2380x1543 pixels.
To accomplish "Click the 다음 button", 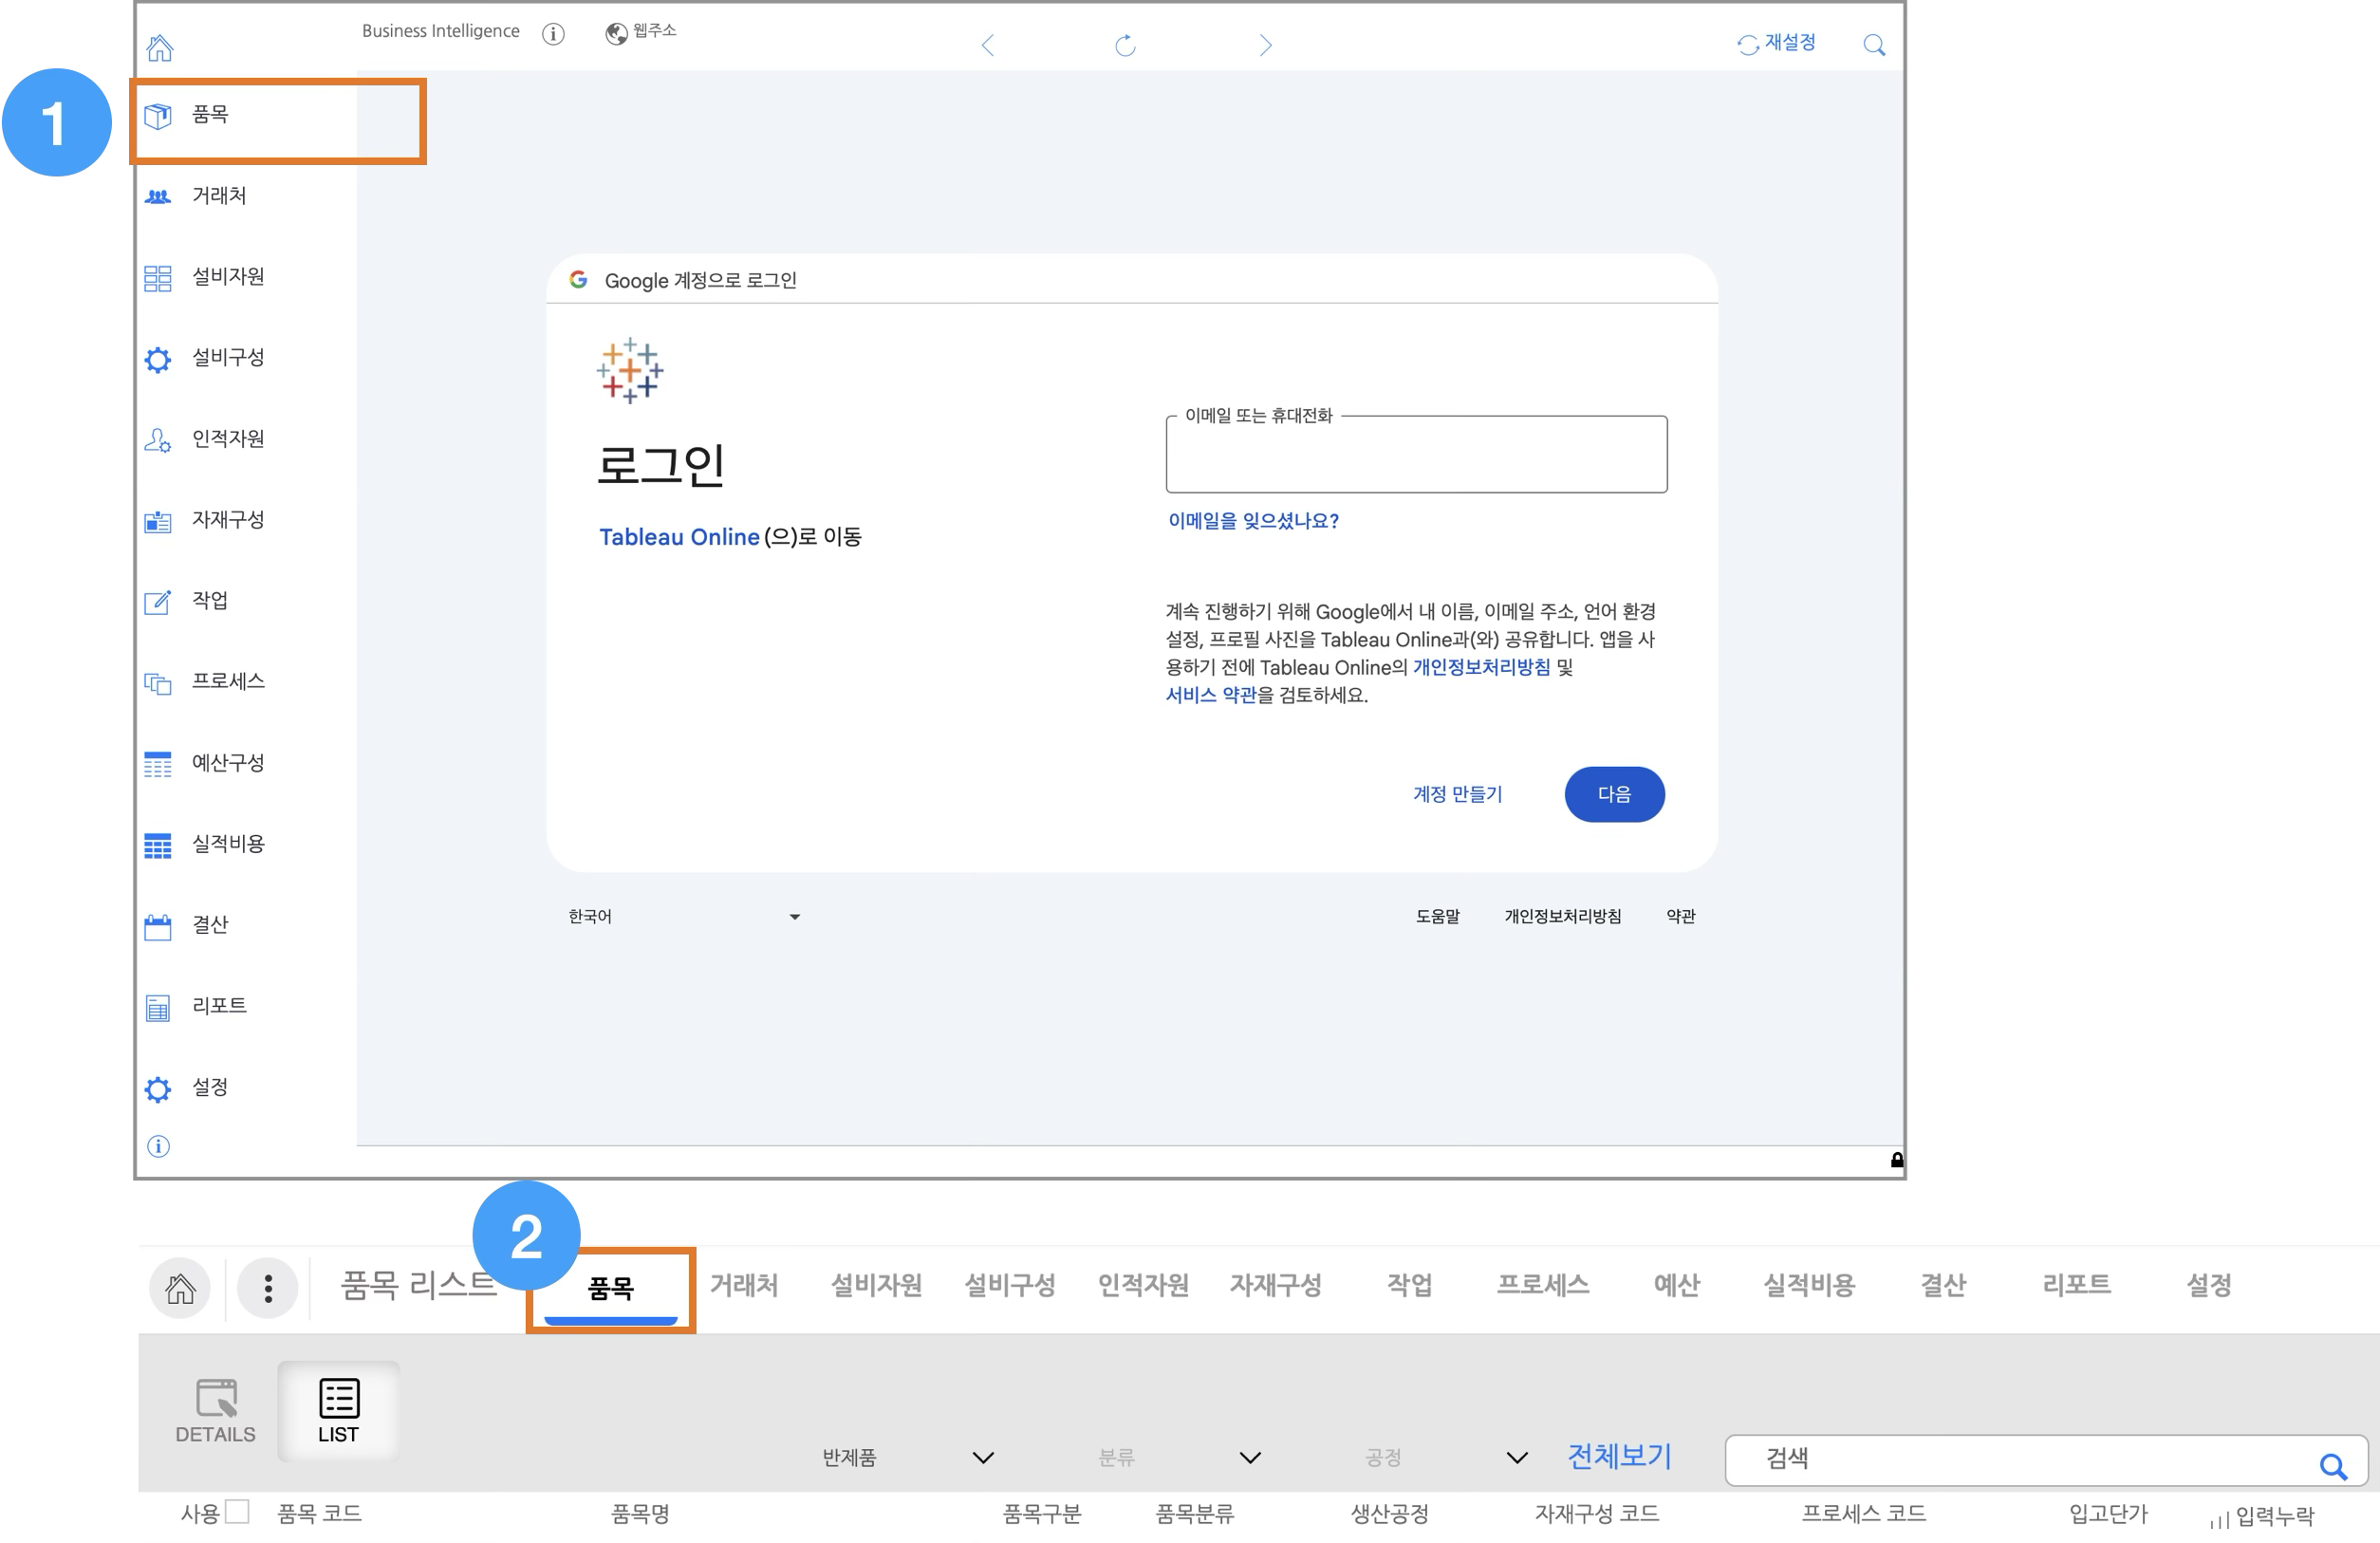I will [x=1614, y=794].
